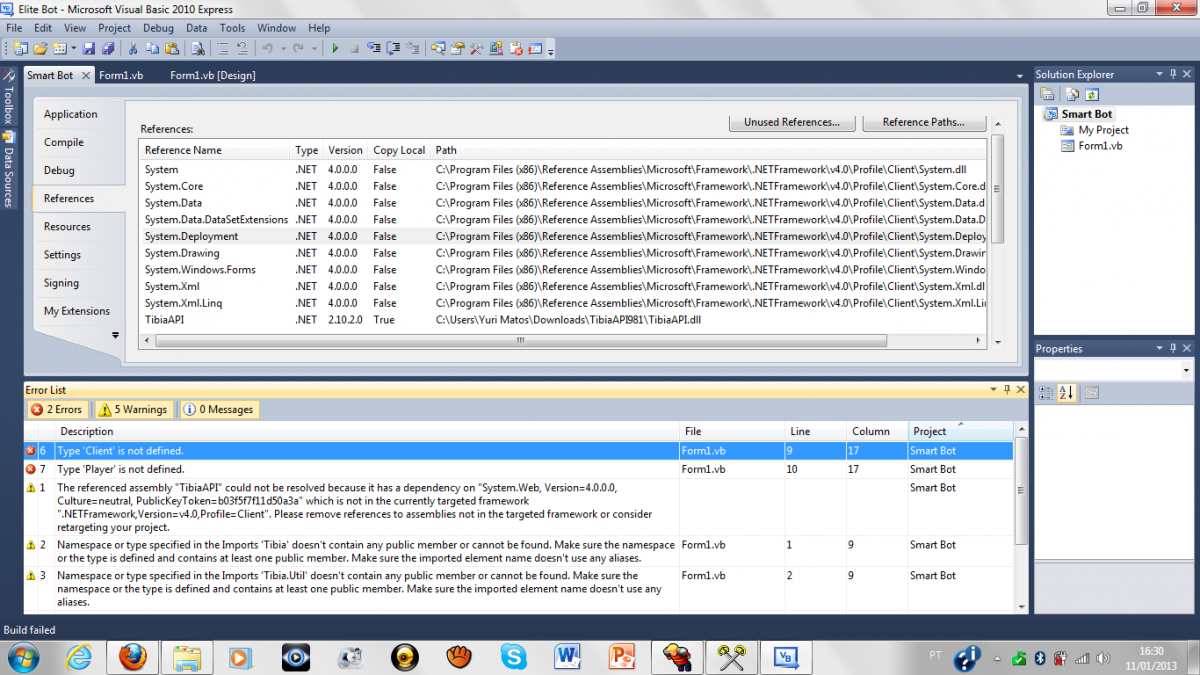
Task: Toggle the 0 Messages filter
Action: click(x=218, y=409)
